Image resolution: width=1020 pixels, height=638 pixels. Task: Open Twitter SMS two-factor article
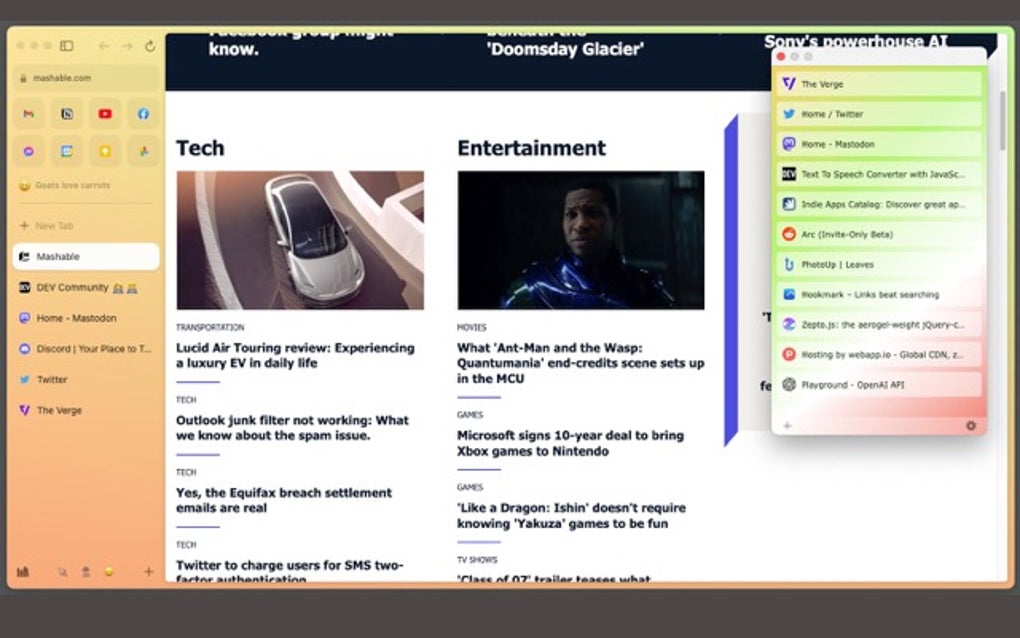(x=289, y=571)
